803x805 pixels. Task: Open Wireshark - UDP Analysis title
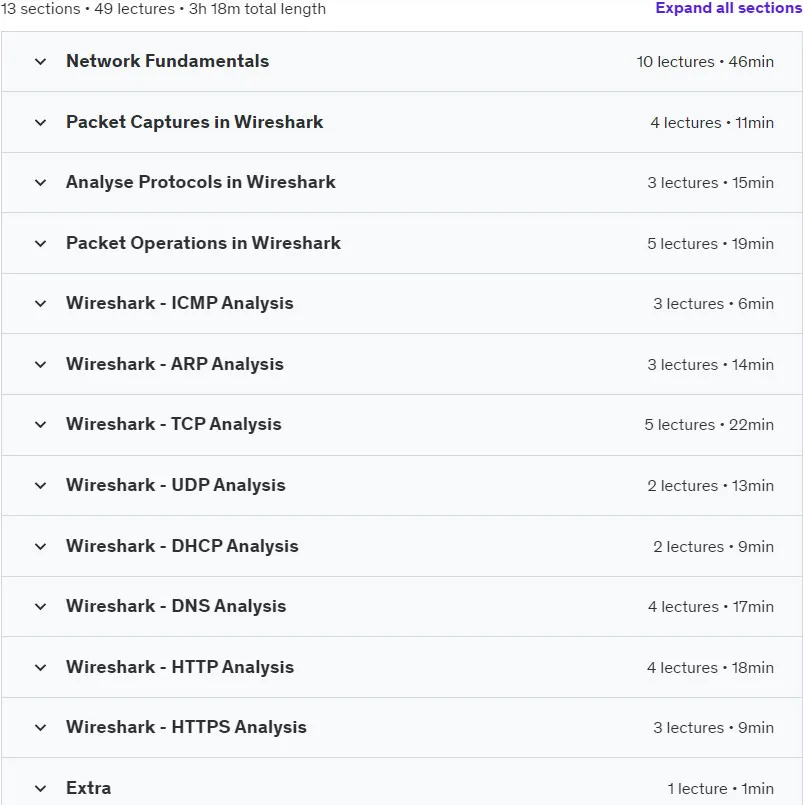click(176, 485)
